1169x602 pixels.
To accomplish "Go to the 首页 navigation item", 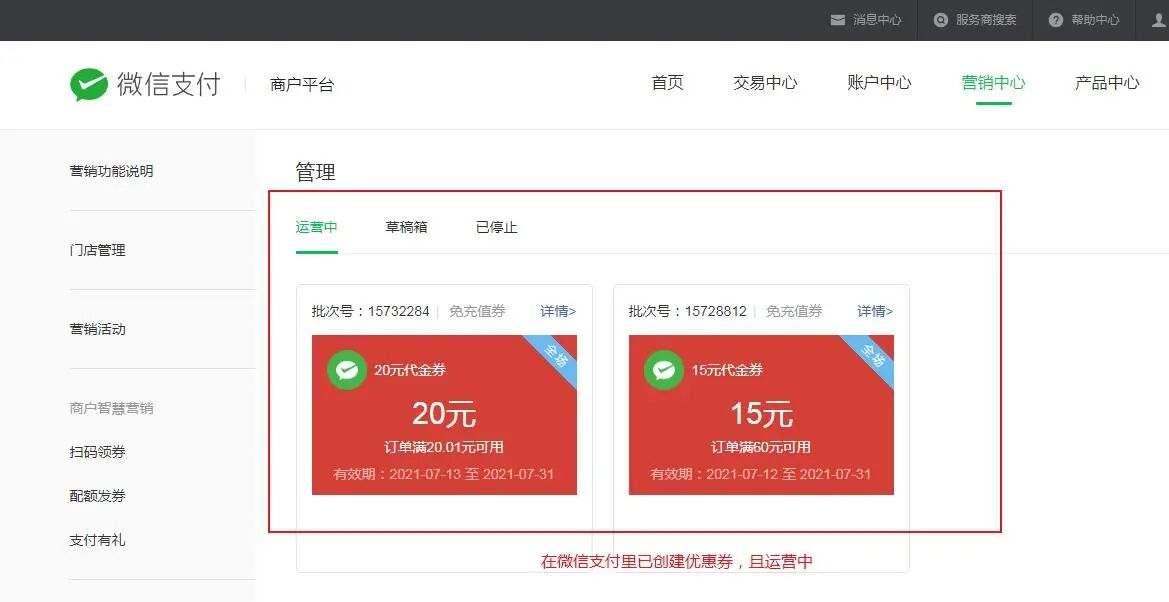I will [x=667, y=83].
